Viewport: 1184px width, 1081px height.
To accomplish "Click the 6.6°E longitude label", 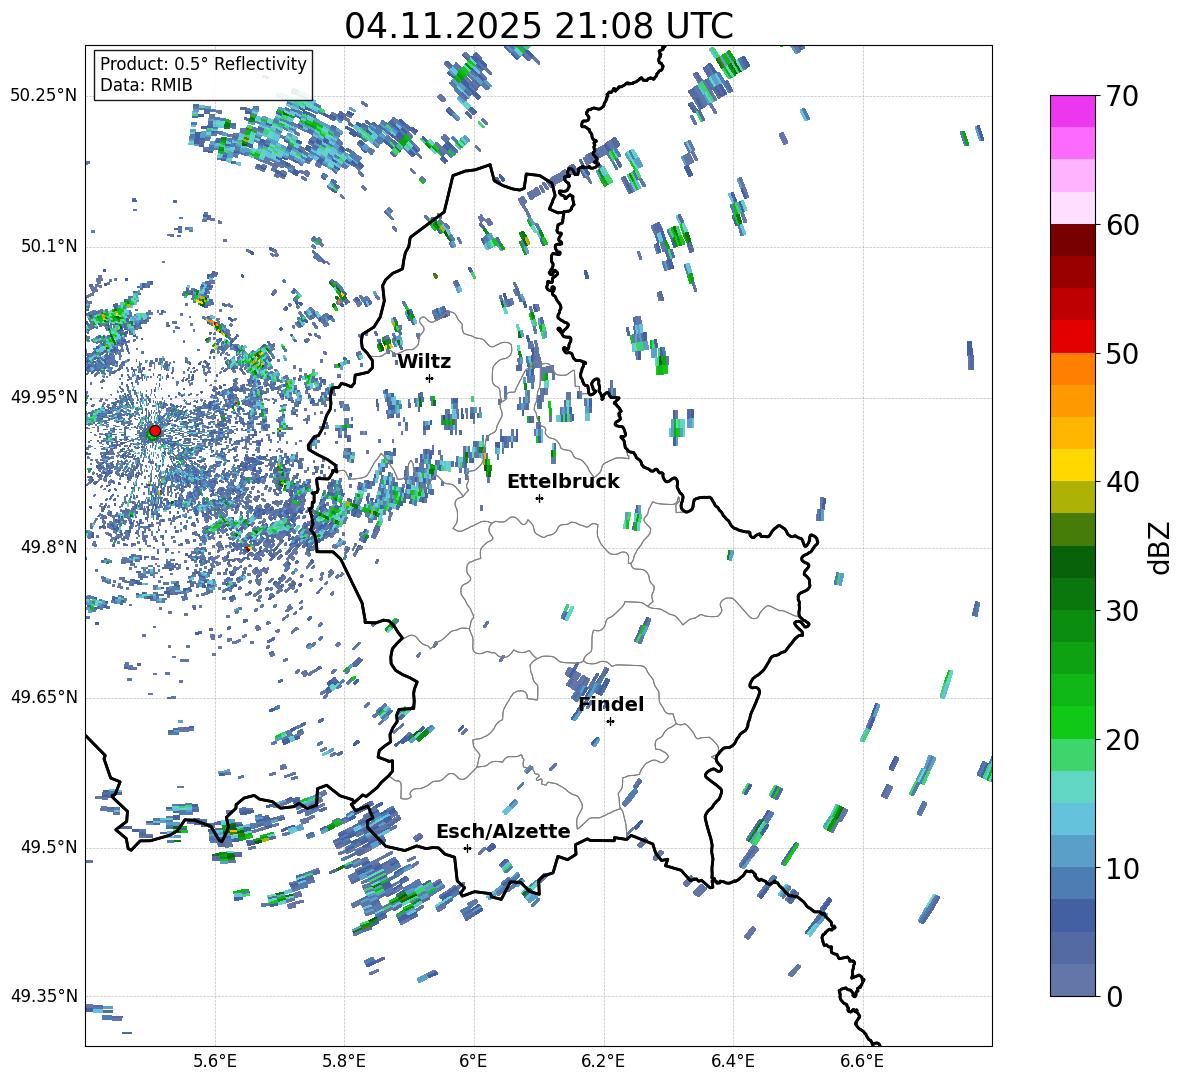I will pos(862,1061).
